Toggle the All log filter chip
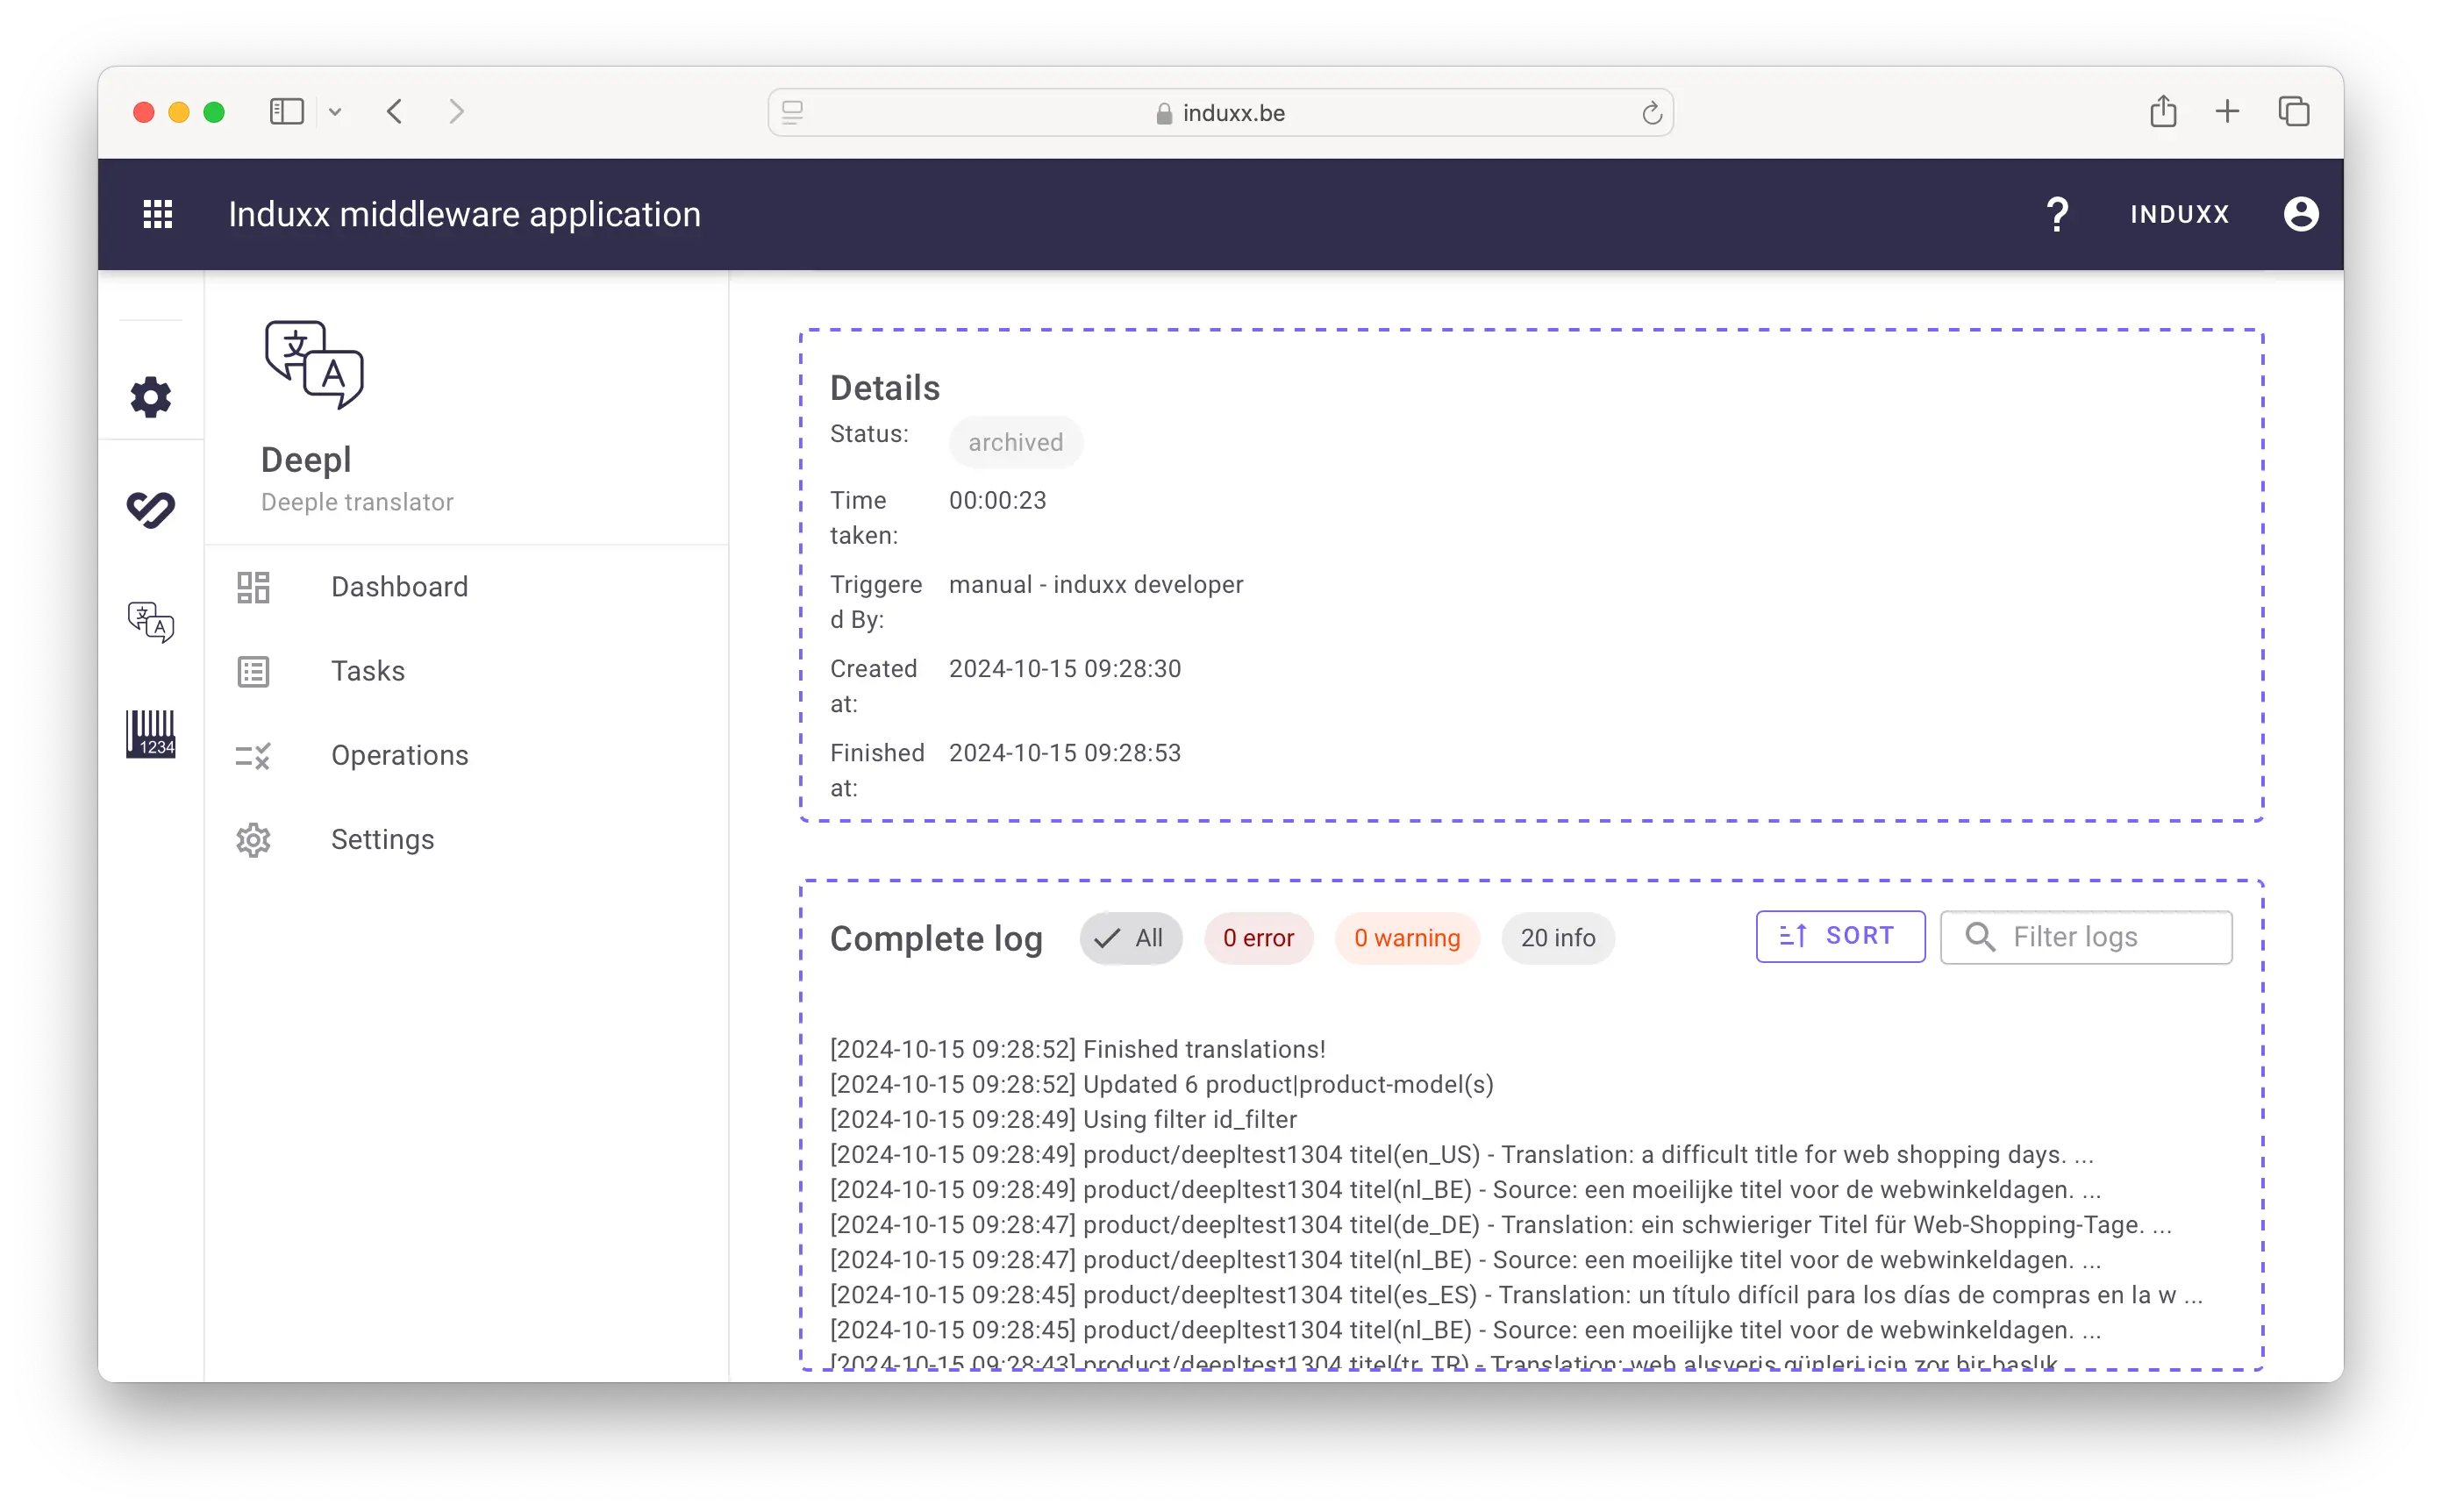The width and height of the screenshot is (2442, 1512). coord(1130,938)
